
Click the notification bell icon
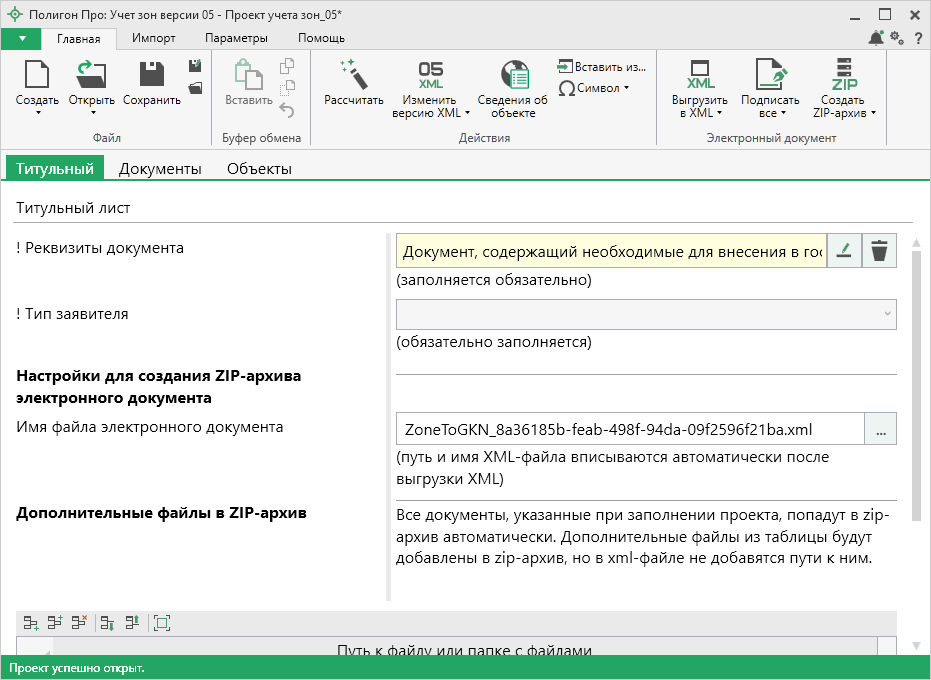(x=876, y=38)
